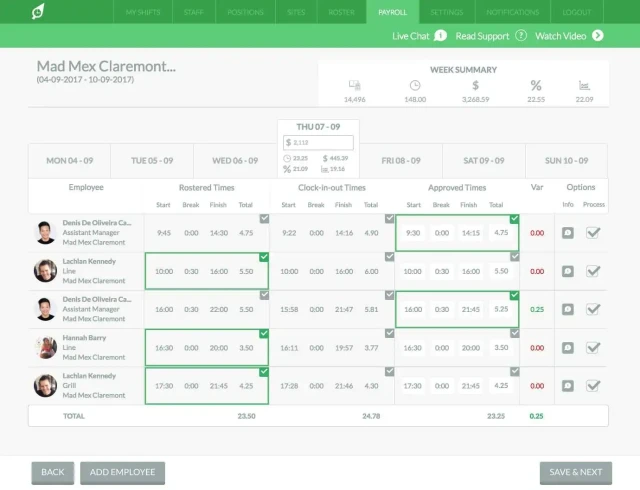The height and width of the screenshot is (490, 640).
Task: Select the FRI 08 - 09 day tab
Action: coord(401,160)
